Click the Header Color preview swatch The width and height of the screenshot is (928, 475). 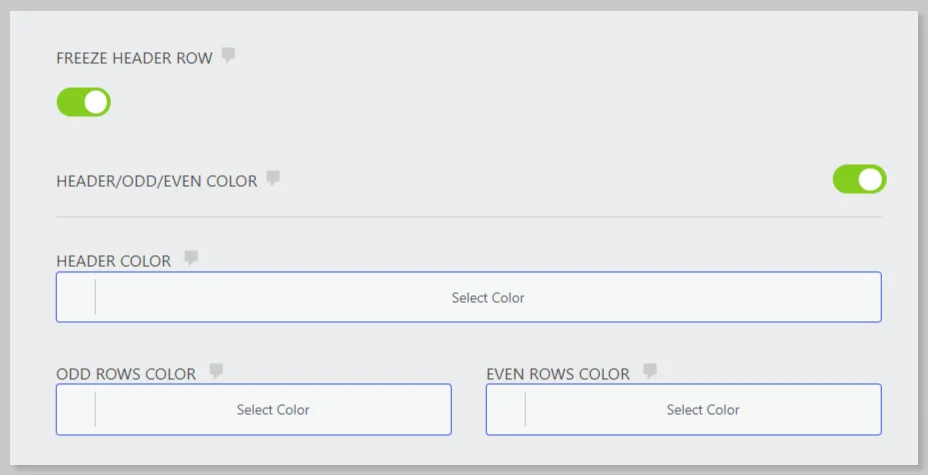point(76,297)
